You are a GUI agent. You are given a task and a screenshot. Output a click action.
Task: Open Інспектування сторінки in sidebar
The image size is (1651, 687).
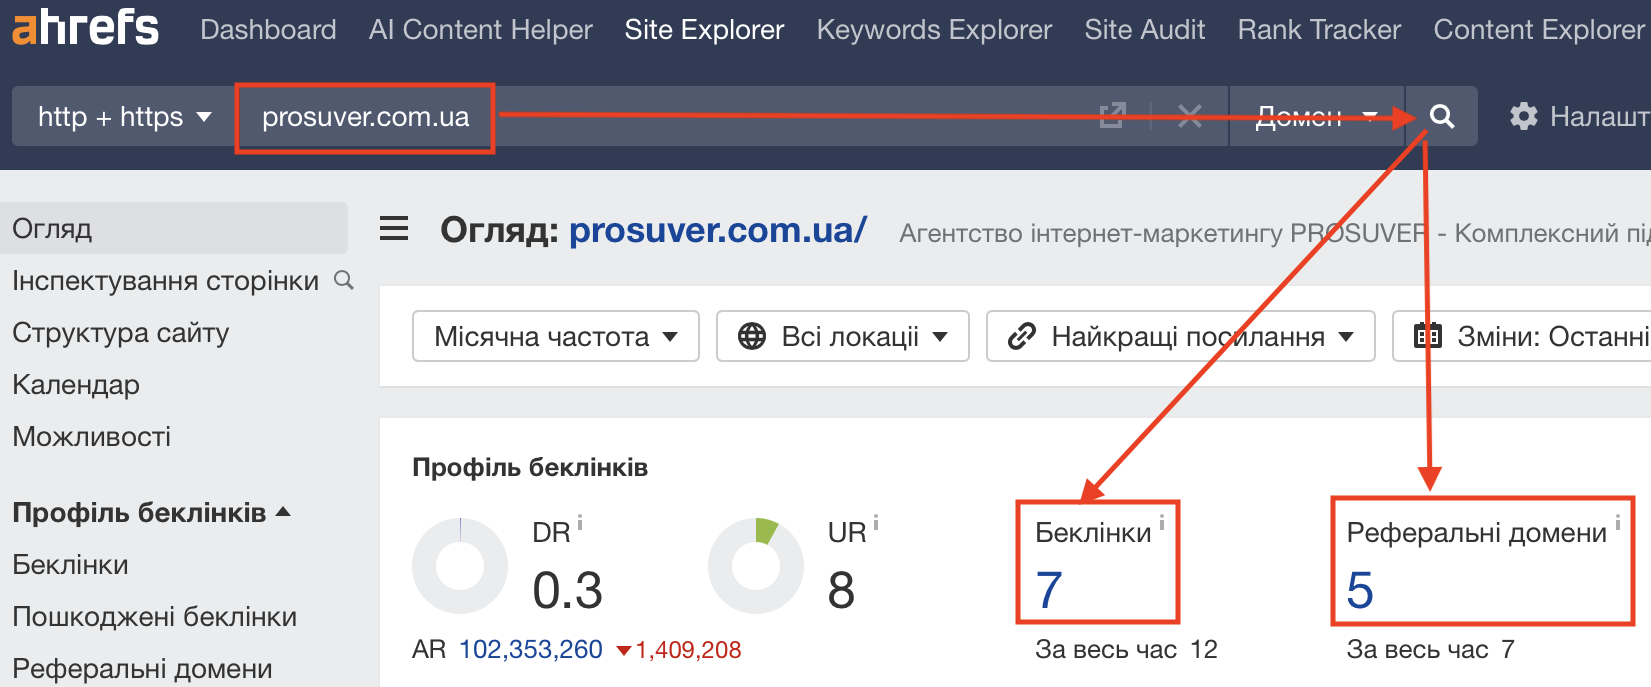165,280
